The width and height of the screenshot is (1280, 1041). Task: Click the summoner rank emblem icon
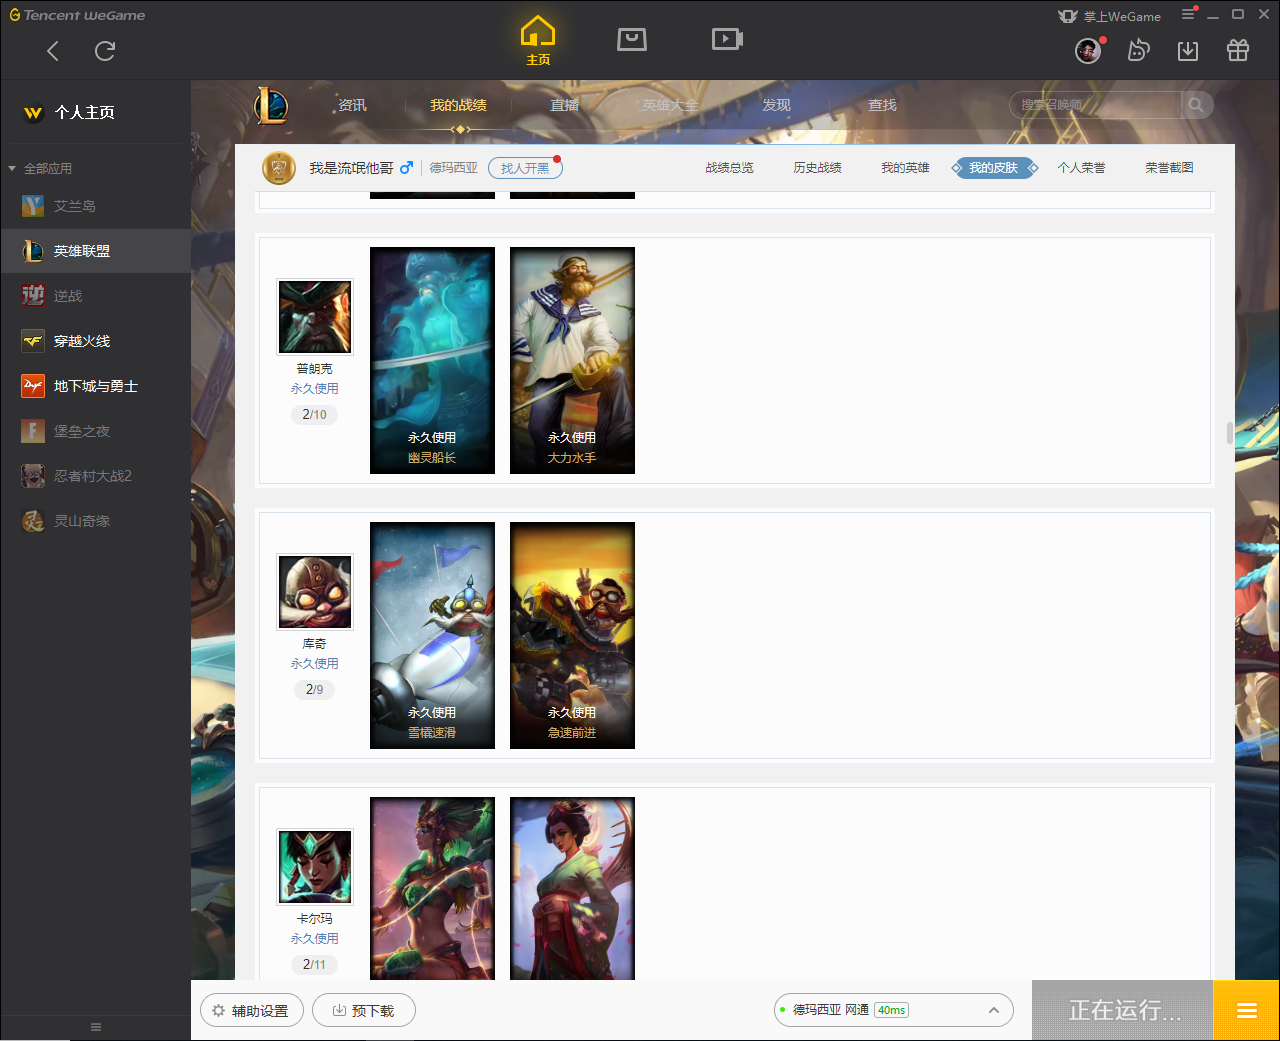tap(279, 168)
